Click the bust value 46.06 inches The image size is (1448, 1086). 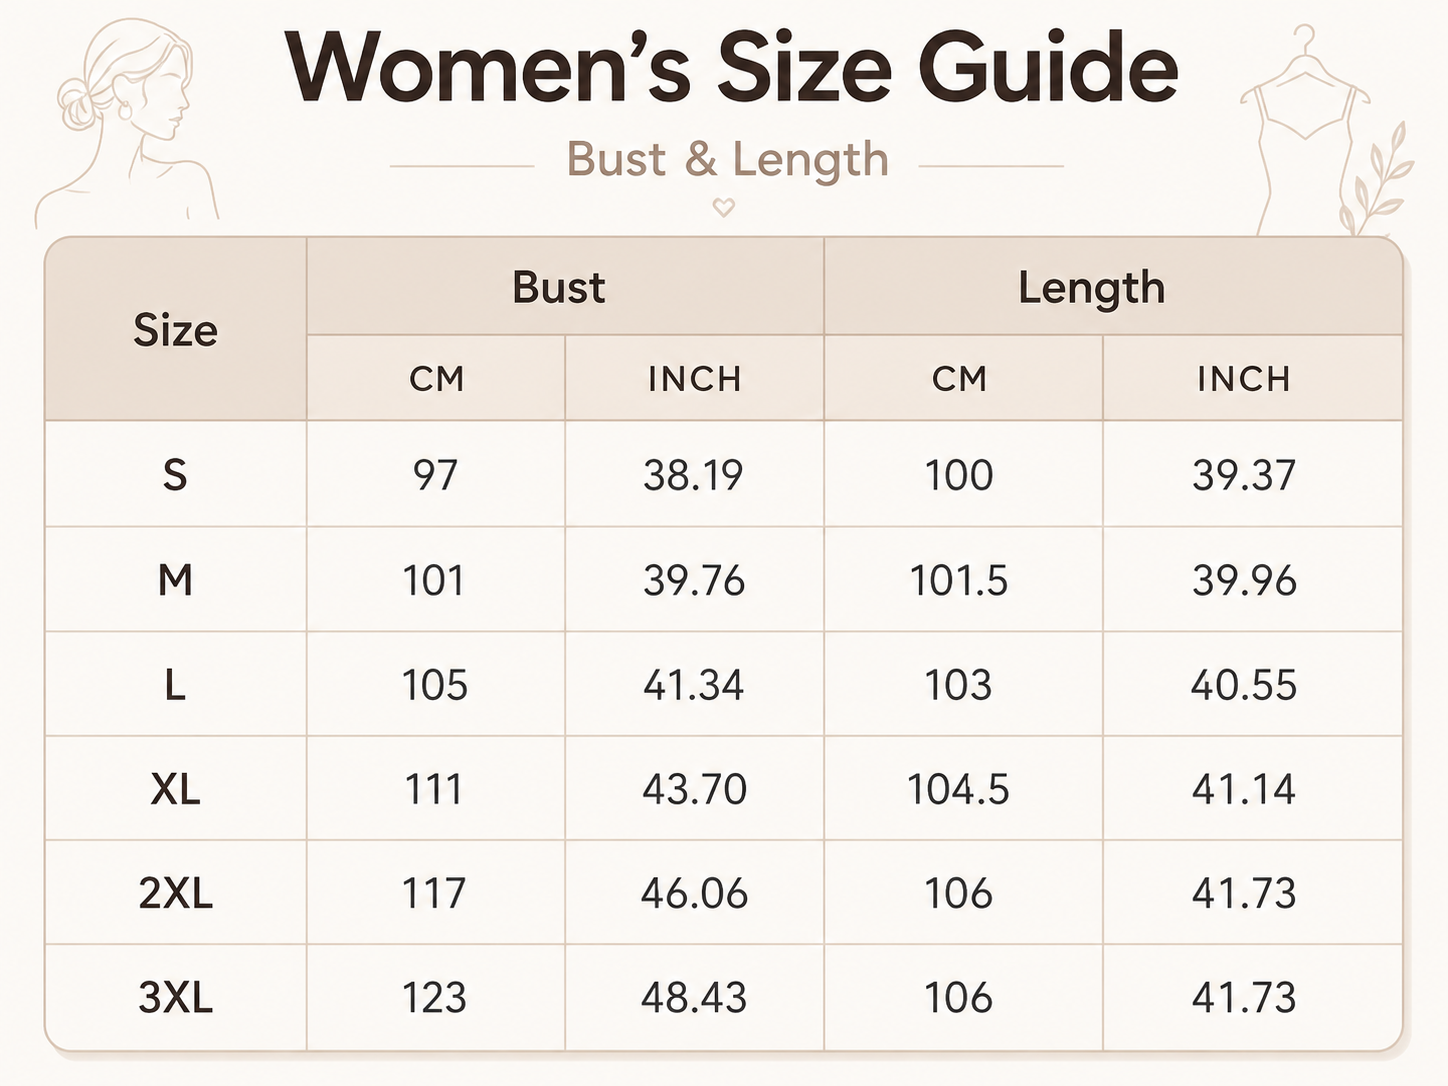coord(694,893)
